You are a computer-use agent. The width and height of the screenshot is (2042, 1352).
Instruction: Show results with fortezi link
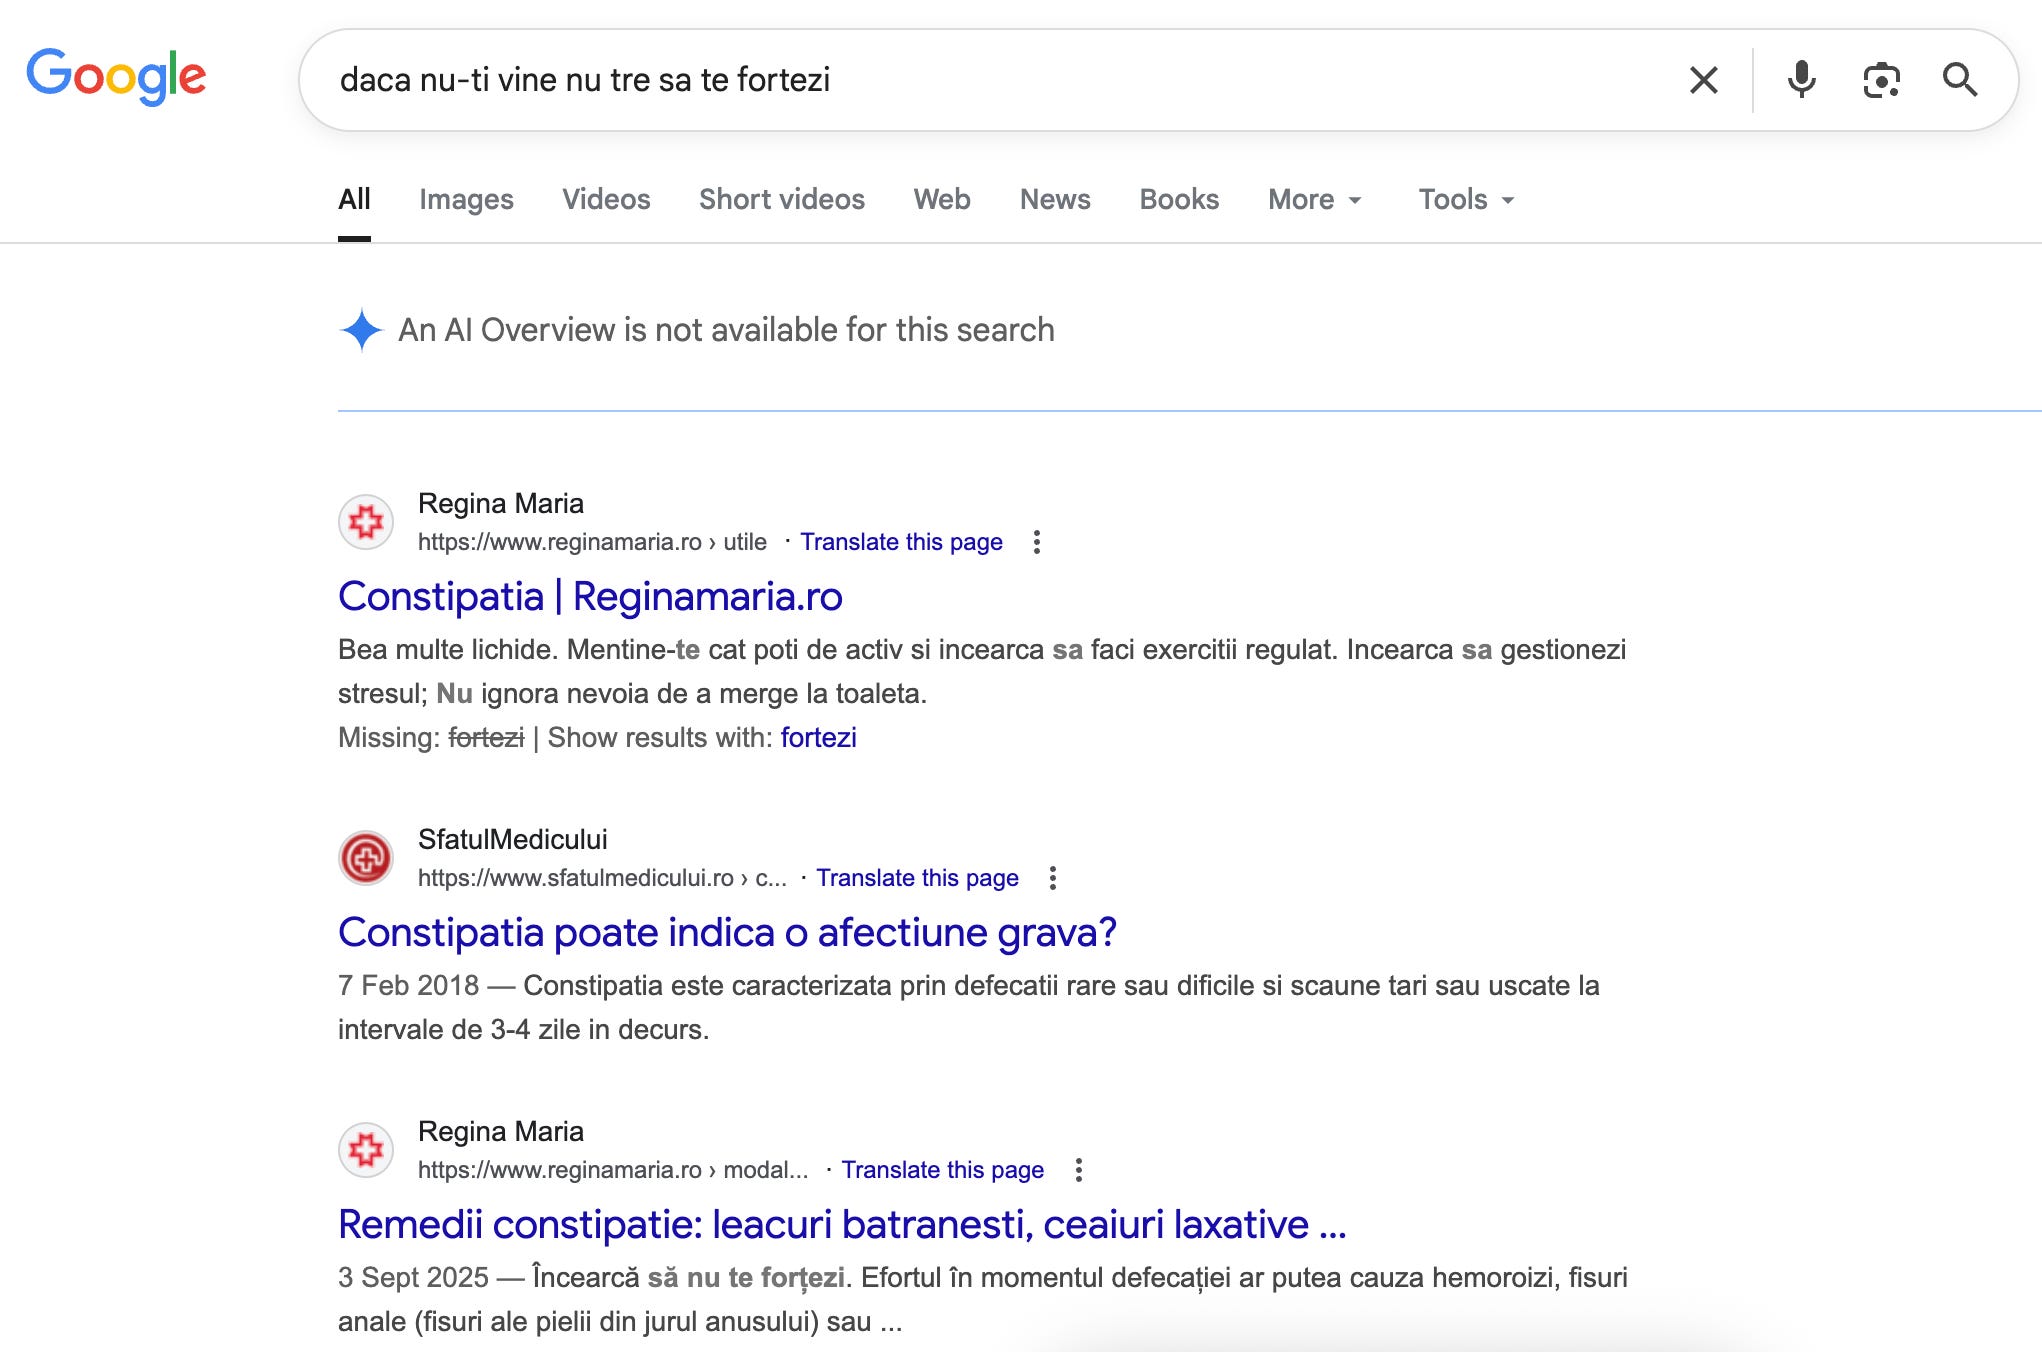(x=818, y=738)
